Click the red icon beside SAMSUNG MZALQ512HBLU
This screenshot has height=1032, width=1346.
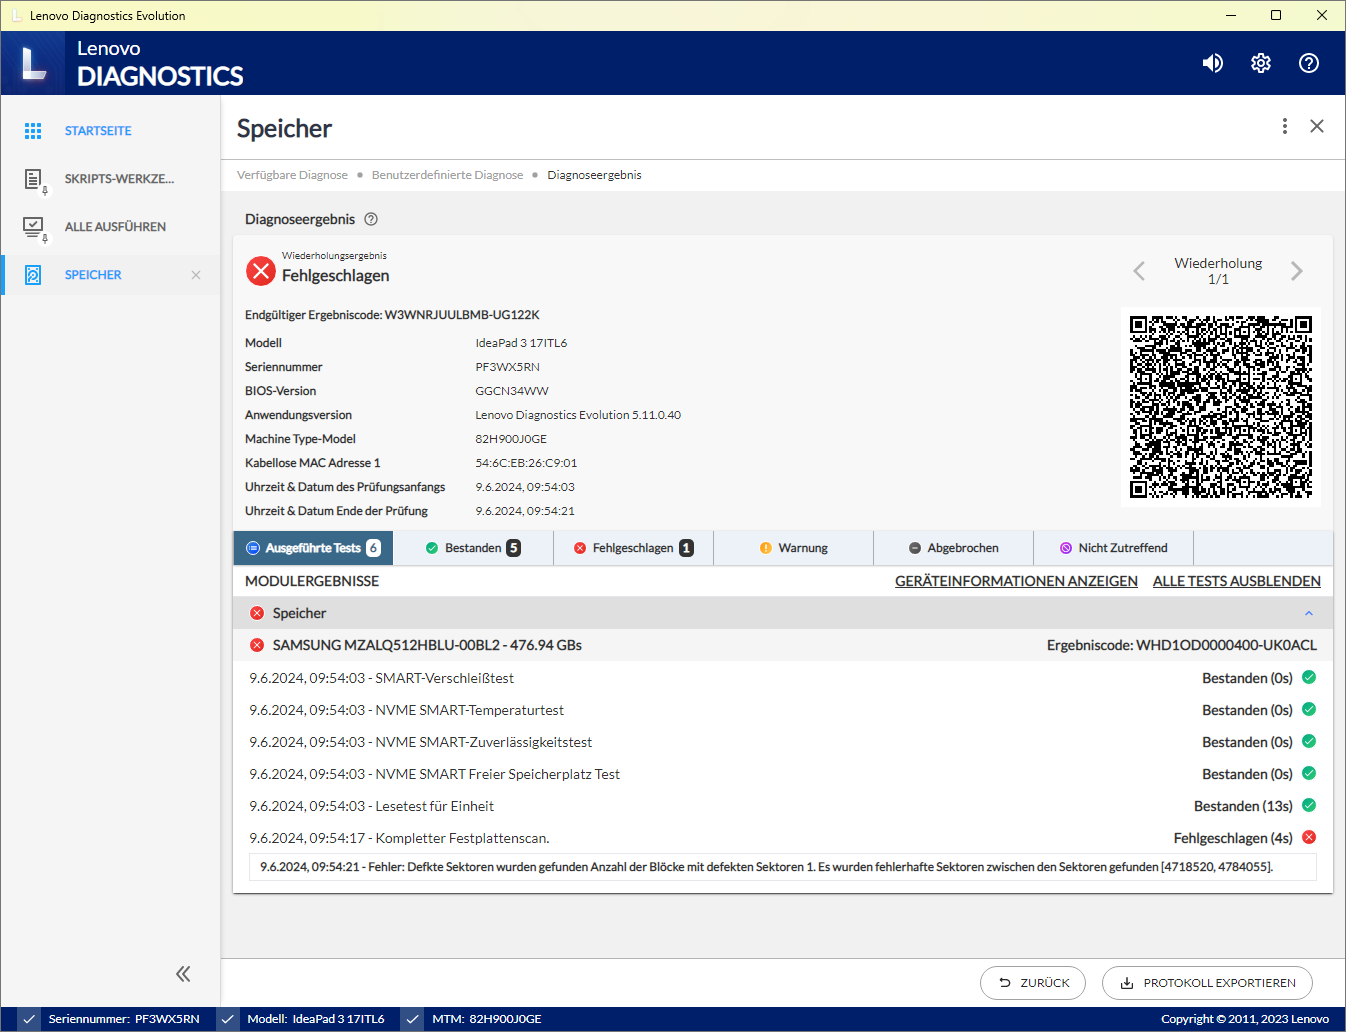point(257,645)
